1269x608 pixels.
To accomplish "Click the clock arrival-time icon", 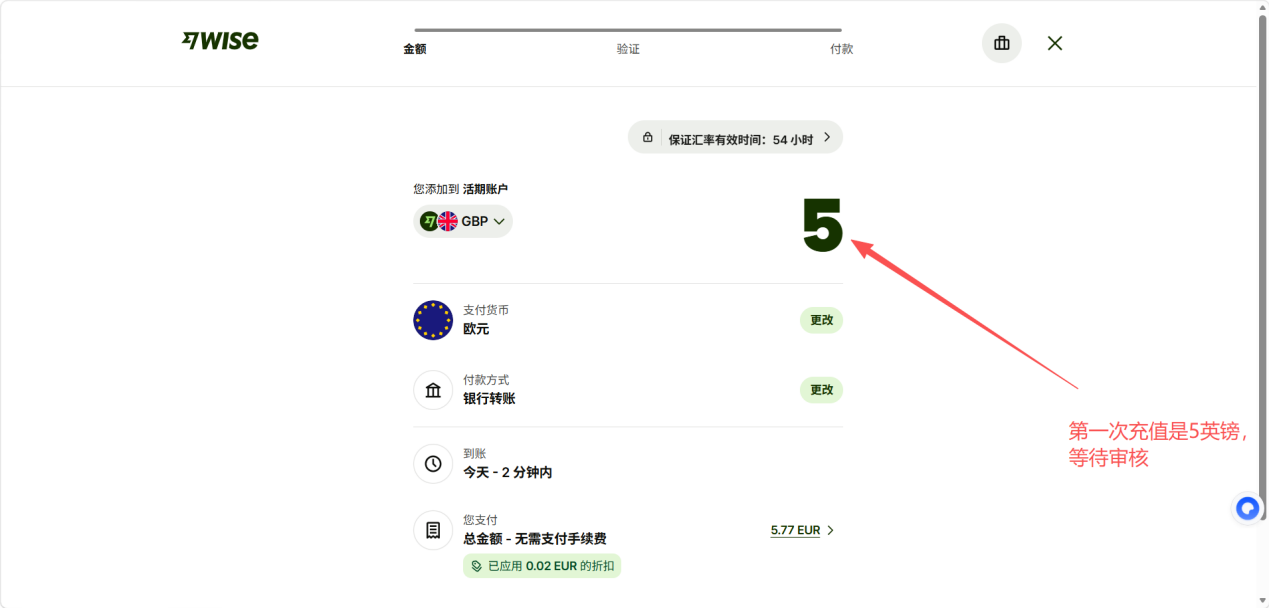I will point(433,463).
